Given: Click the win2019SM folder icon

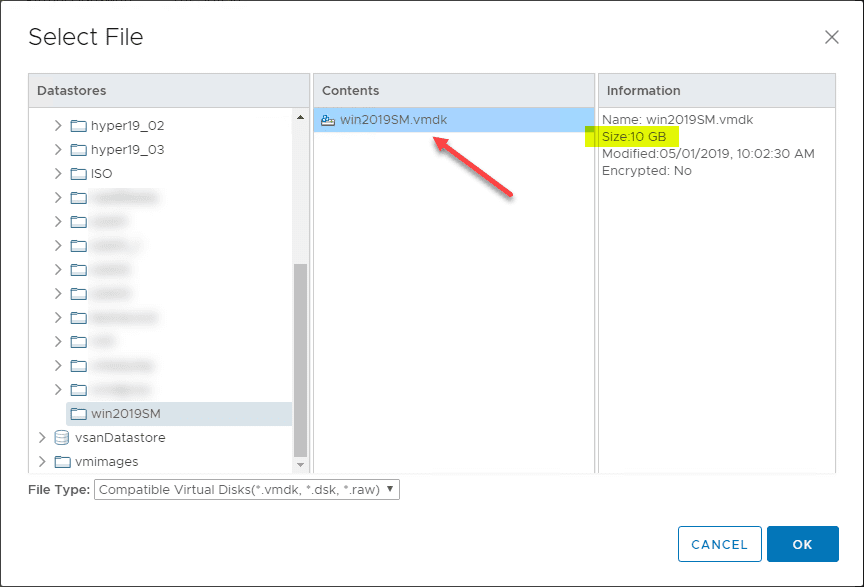Looking at the screenshot, I should (x=79, y=413).
